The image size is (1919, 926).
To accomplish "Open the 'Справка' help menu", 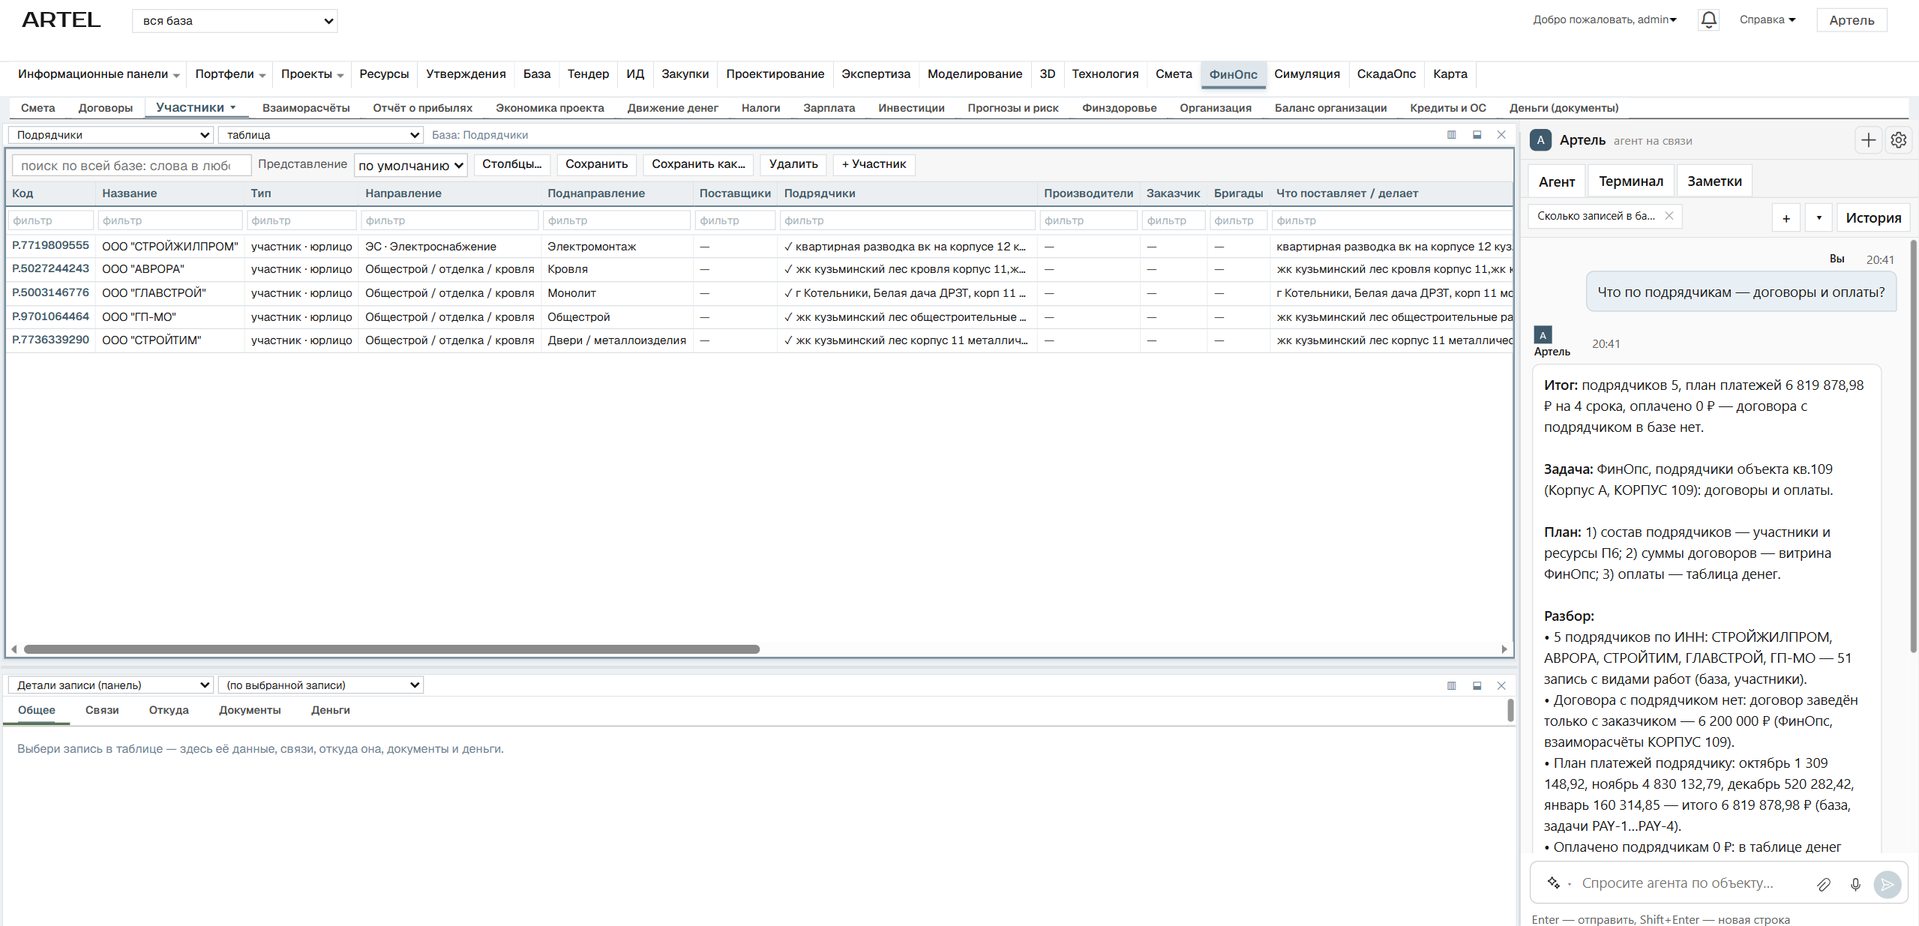I will 1767,20.
